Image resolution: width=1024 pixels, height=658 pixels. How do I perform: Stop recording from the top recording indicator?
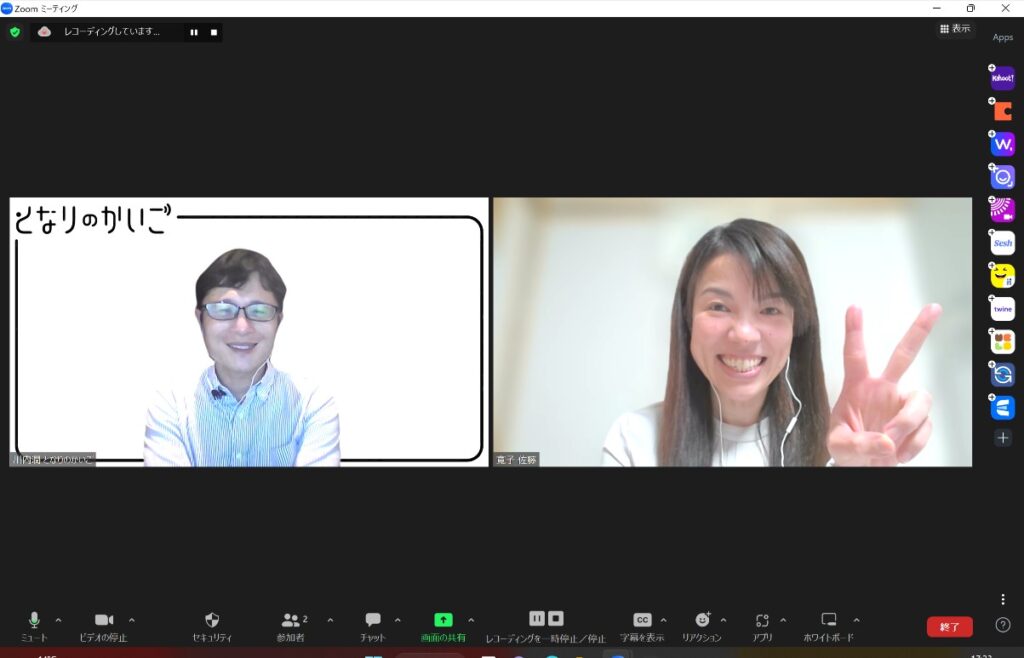(x=213, y=32)
